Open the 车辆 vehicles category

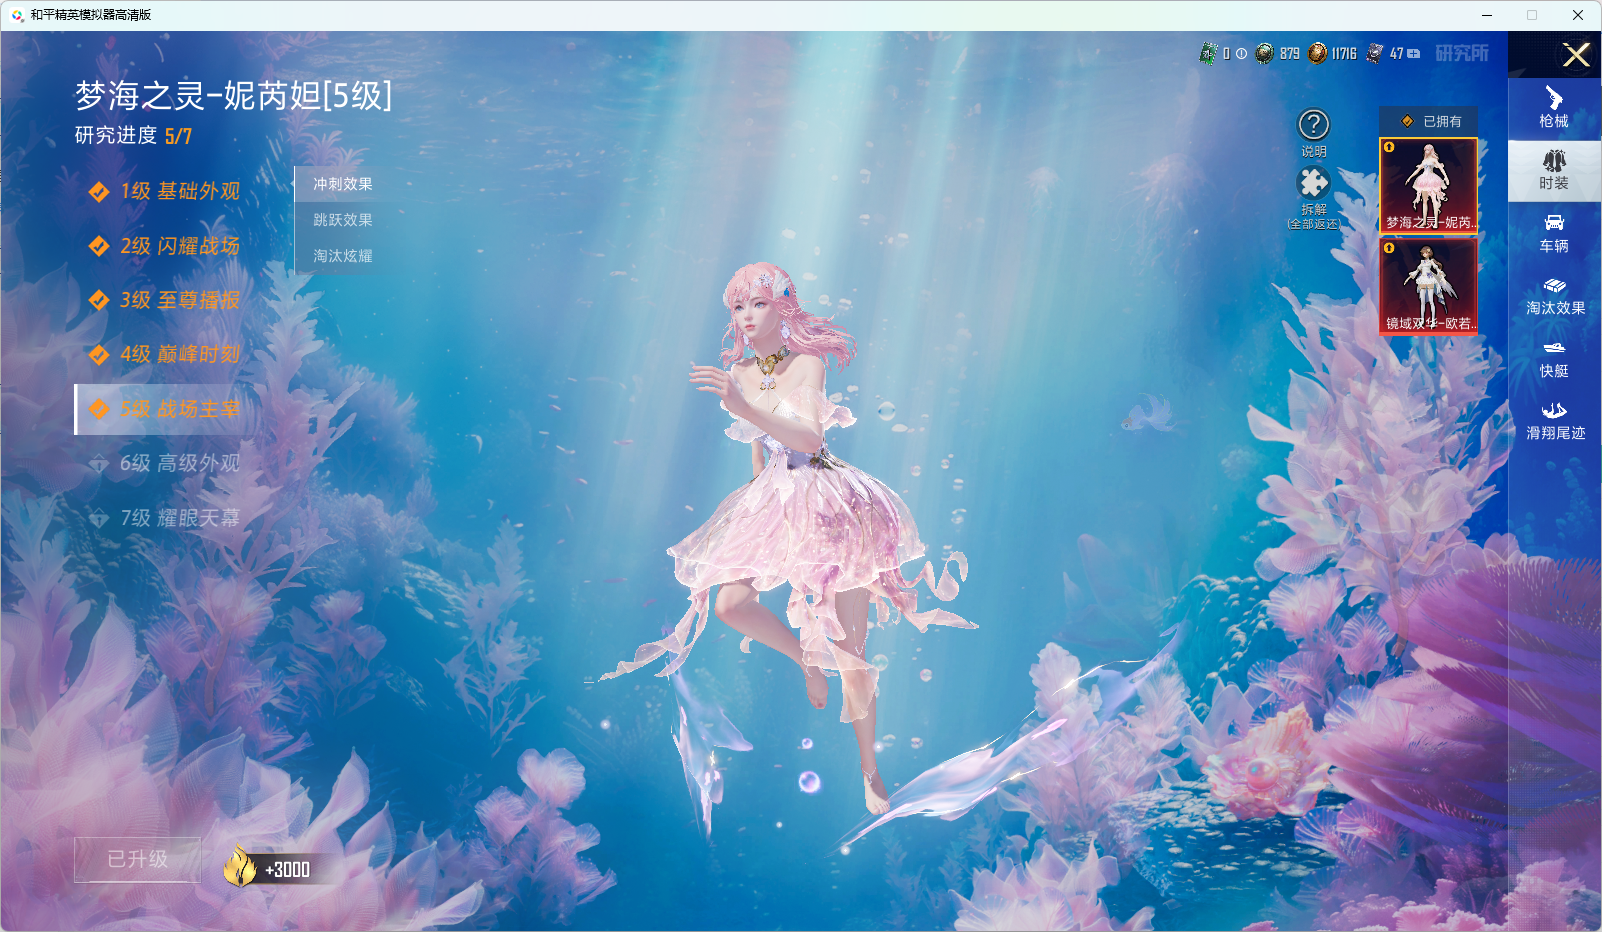[1554, 233]
